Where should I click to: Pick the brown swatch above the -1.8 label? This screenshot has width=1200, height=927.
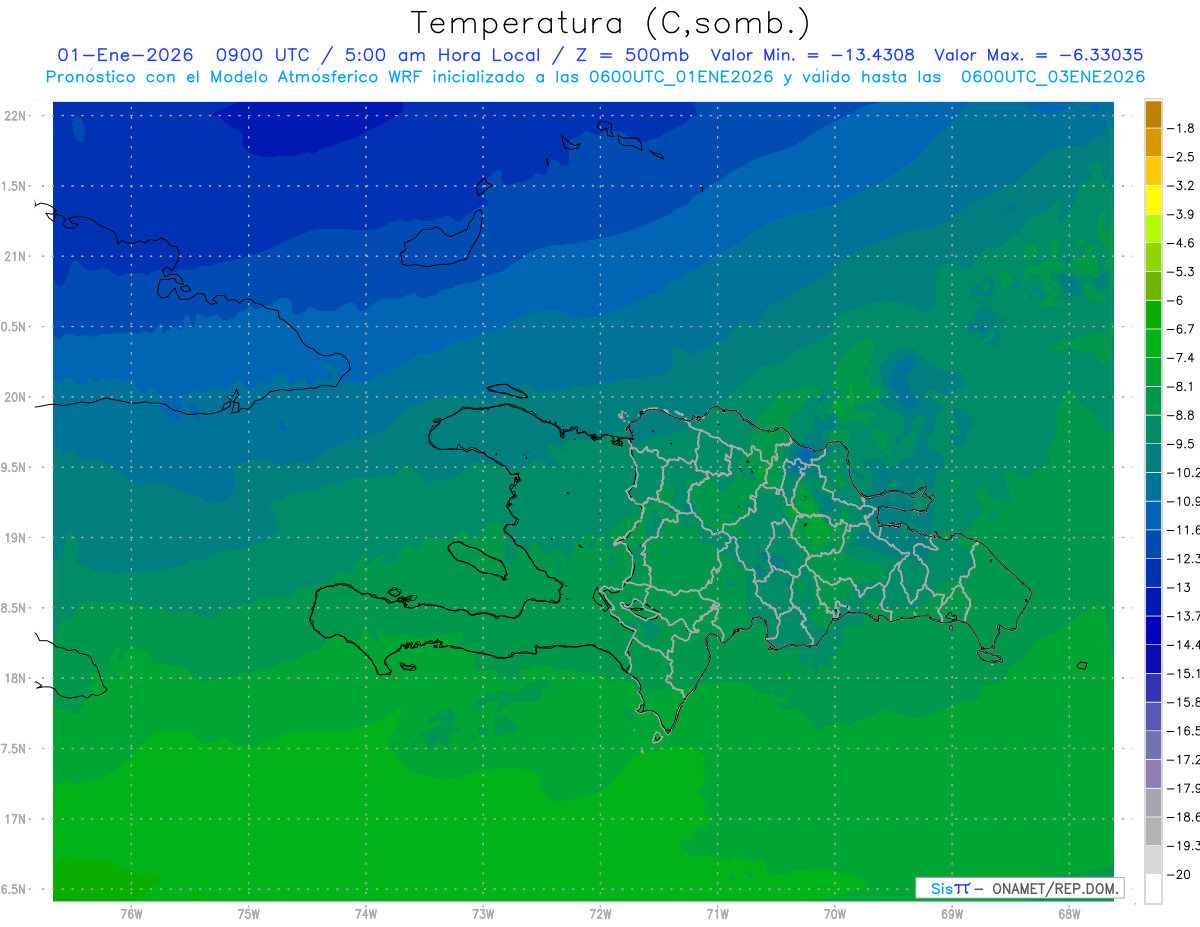coord(1153,114)
